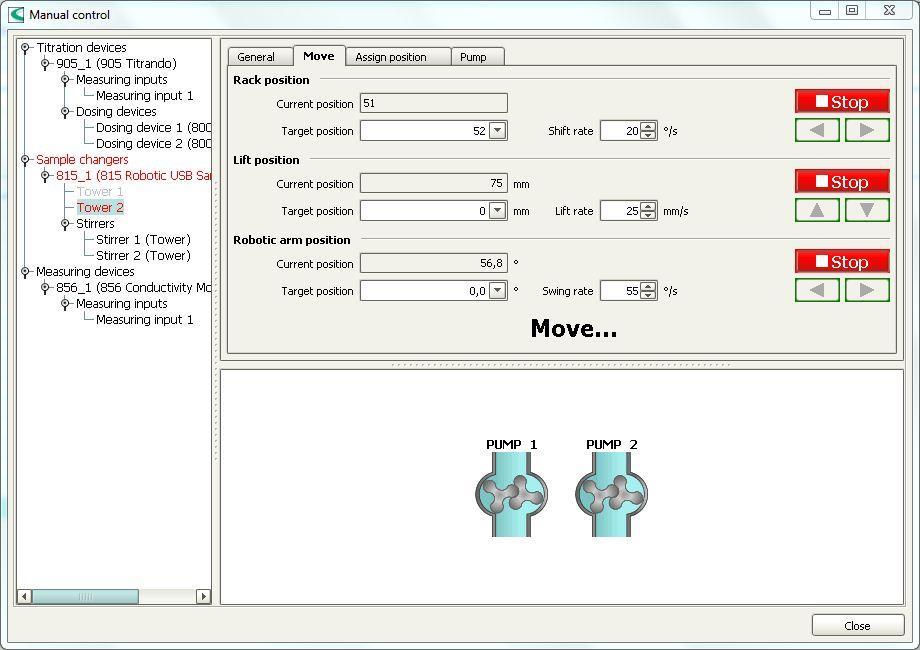Lower lift with down arrow button

[867, 210]
